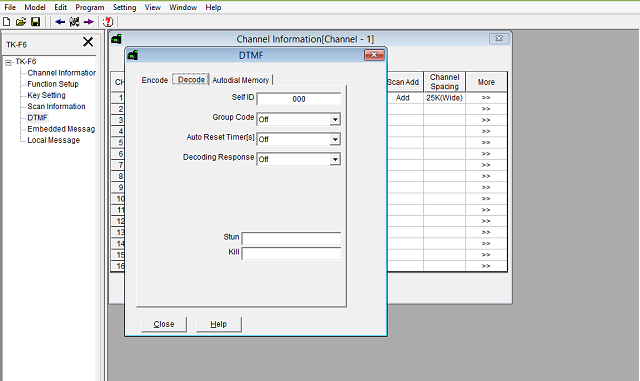
Task: Select Key Setting in the tree
Action: [46, 95]
